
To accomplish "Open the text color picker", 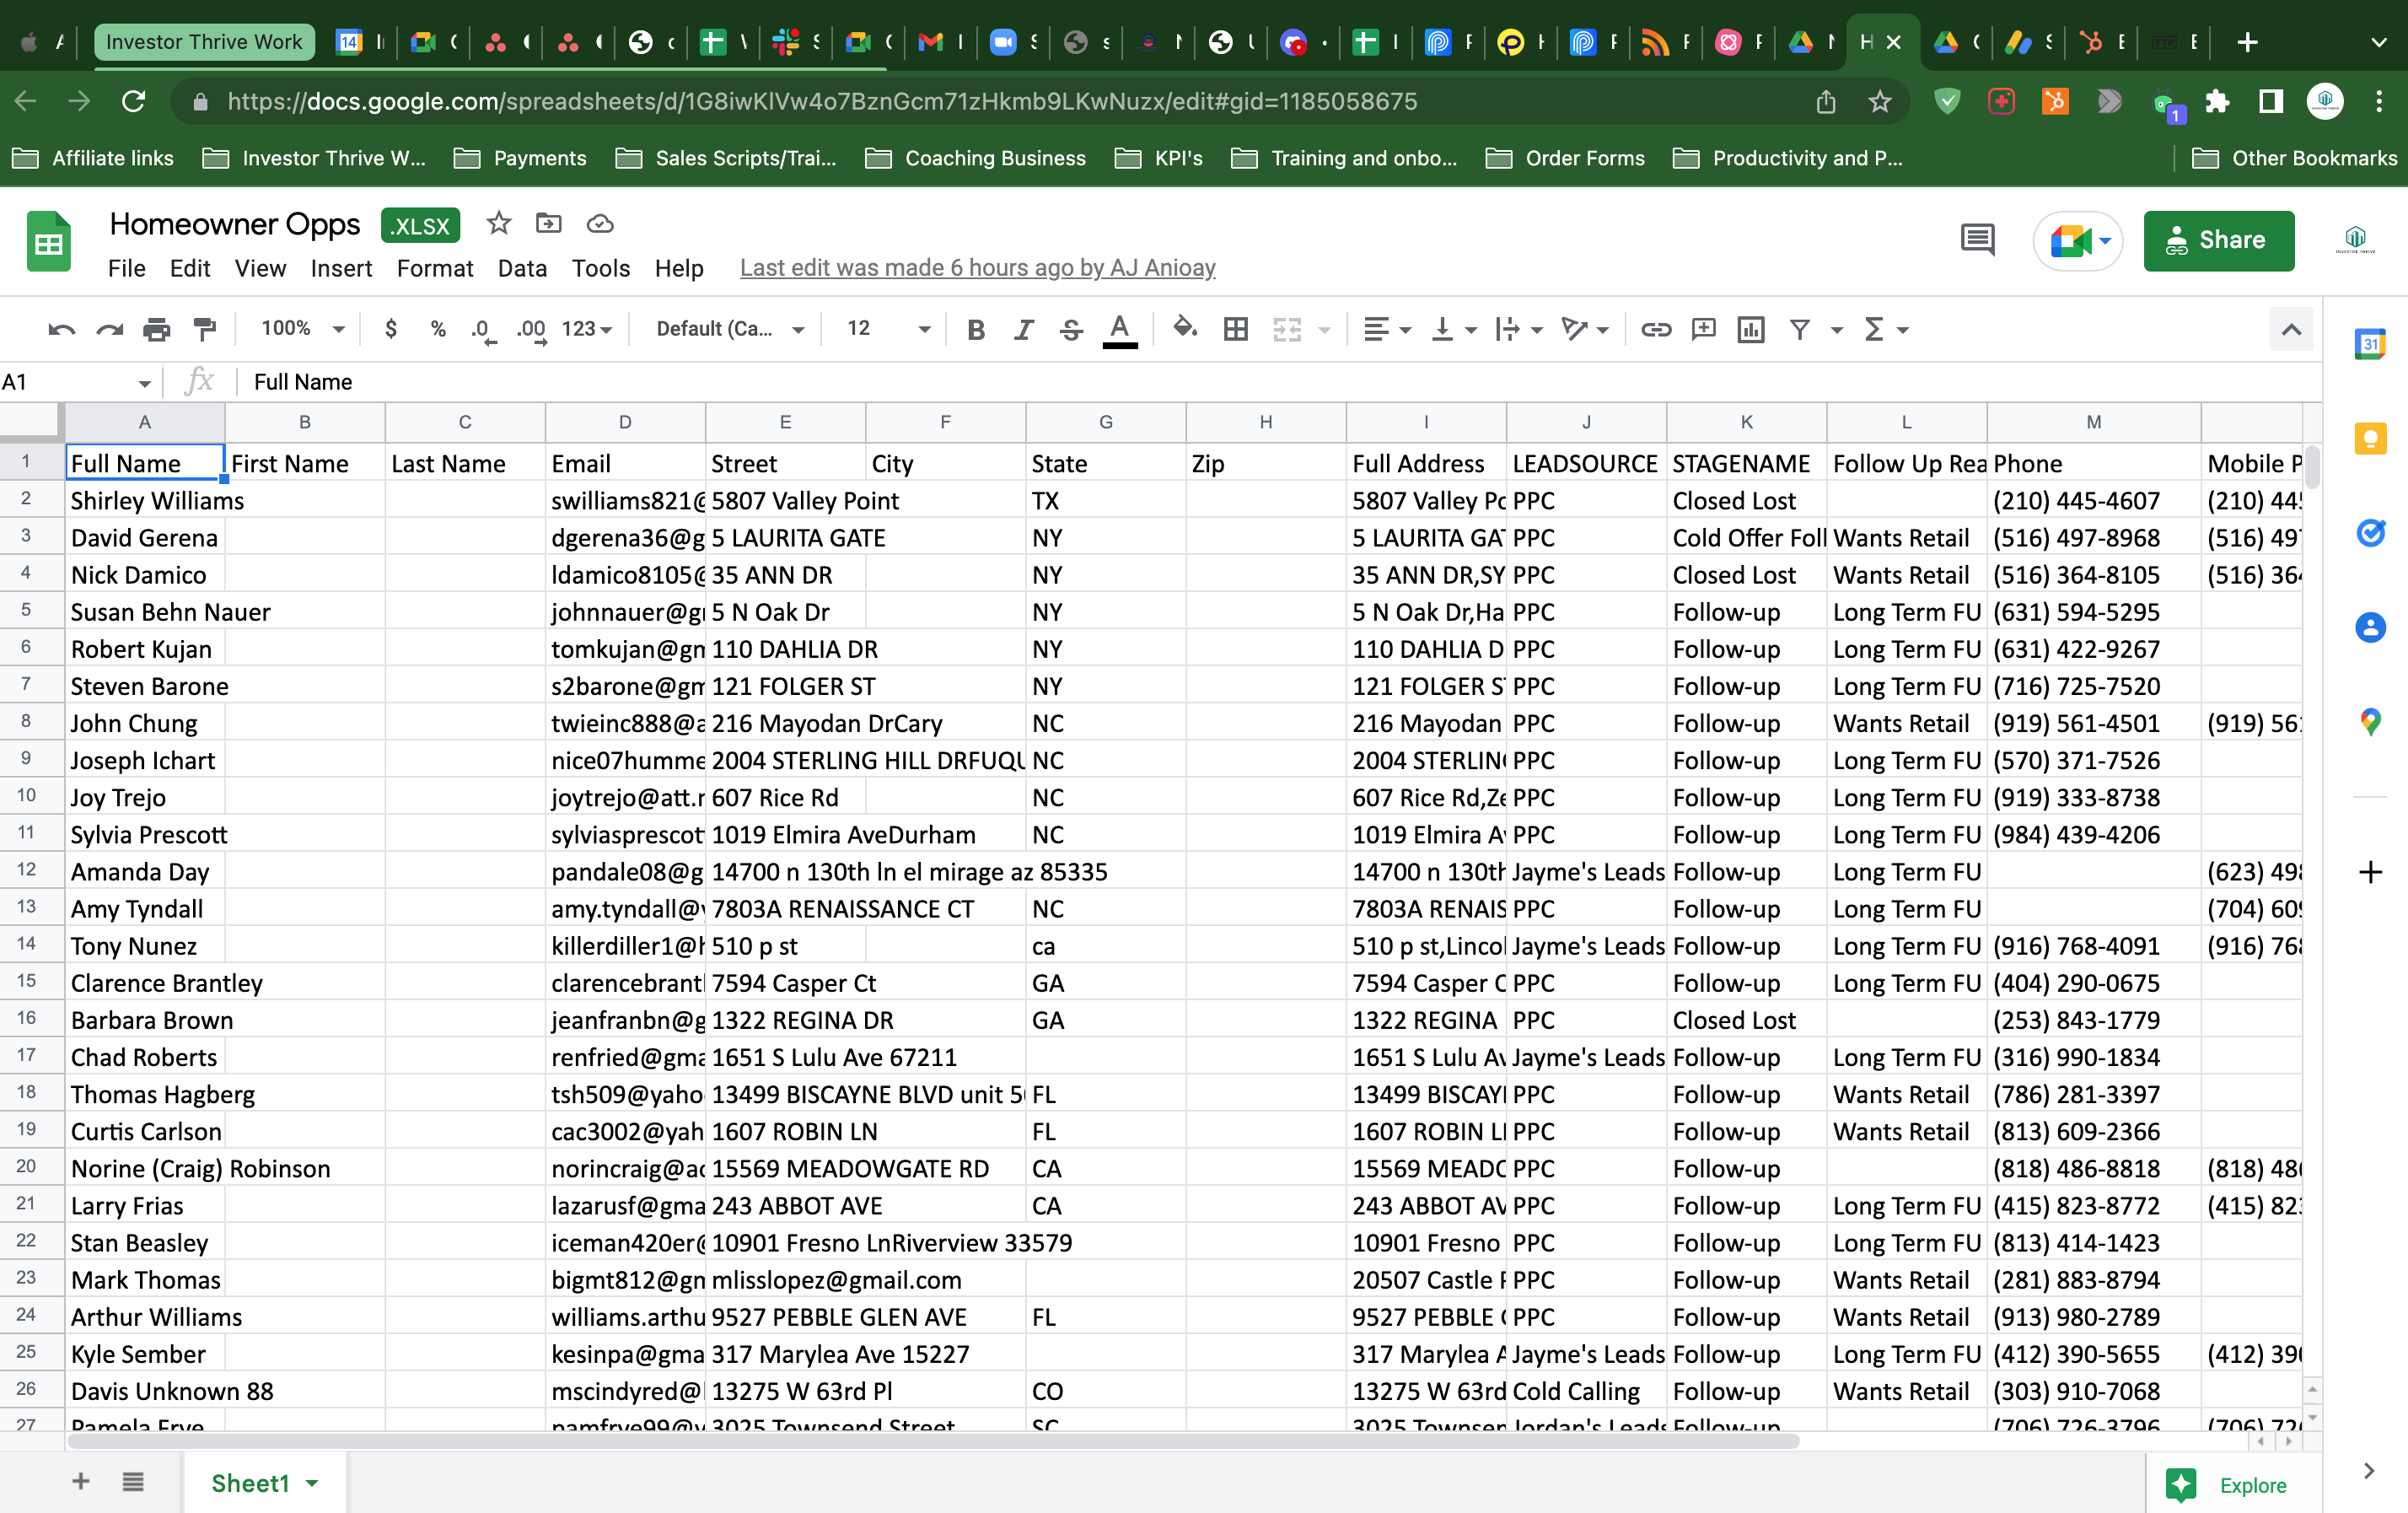I will 1120,330.
